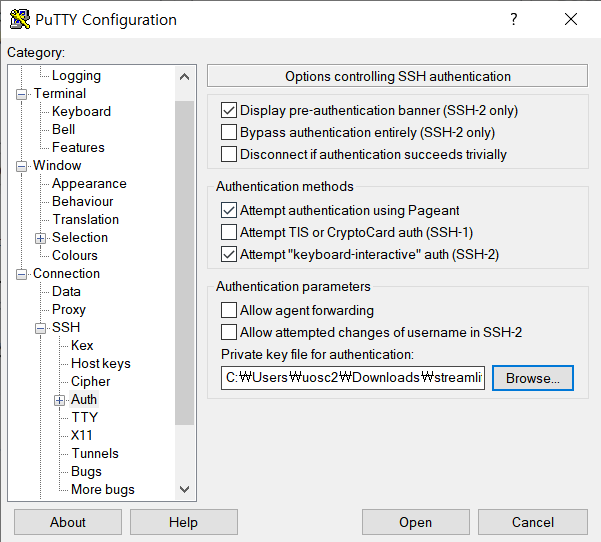Select the Bugs category

(x=86, y=471)
